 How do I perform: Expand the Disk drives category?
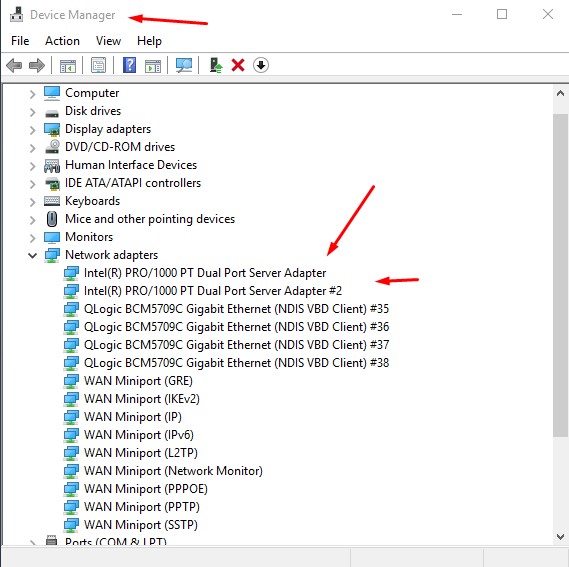[x=33, y=112]
